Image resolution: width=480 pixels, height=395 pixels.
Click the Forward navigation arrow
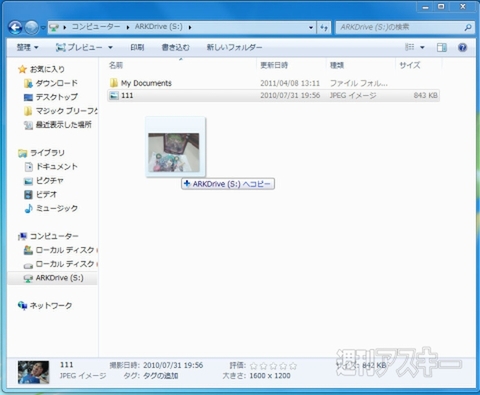(32, 27)
